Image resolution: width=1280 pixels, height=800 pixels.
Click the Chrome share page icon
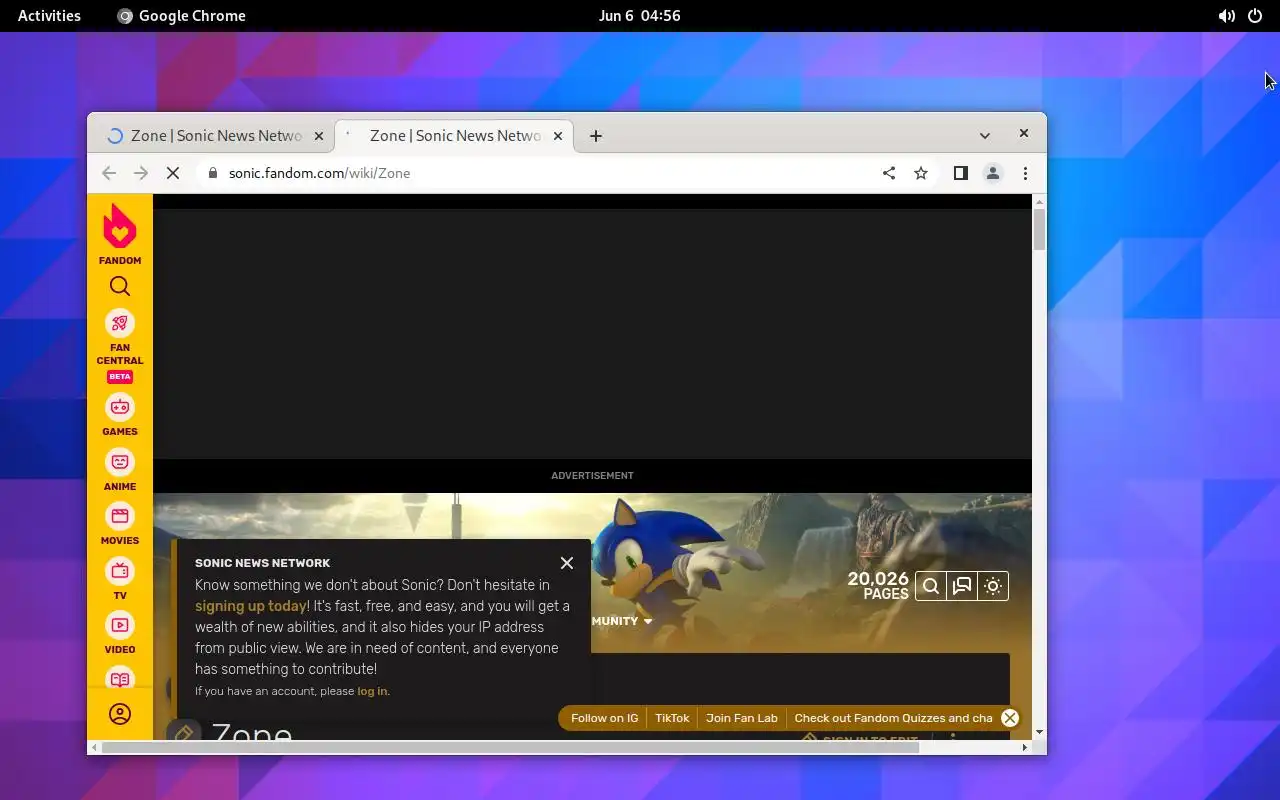click(889, 173)
